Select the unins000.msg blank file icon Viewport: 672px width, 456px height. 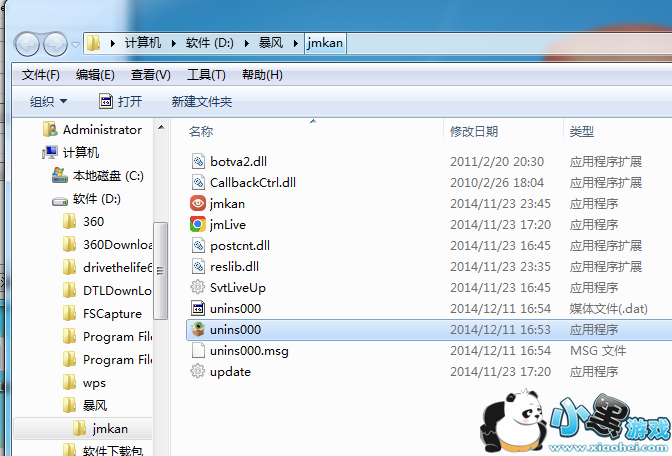pyautogui.click(x=198, y=350)
